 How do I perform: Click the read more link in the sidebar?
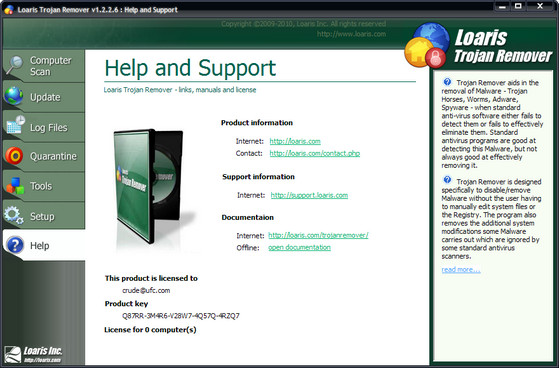pos(461,270)
